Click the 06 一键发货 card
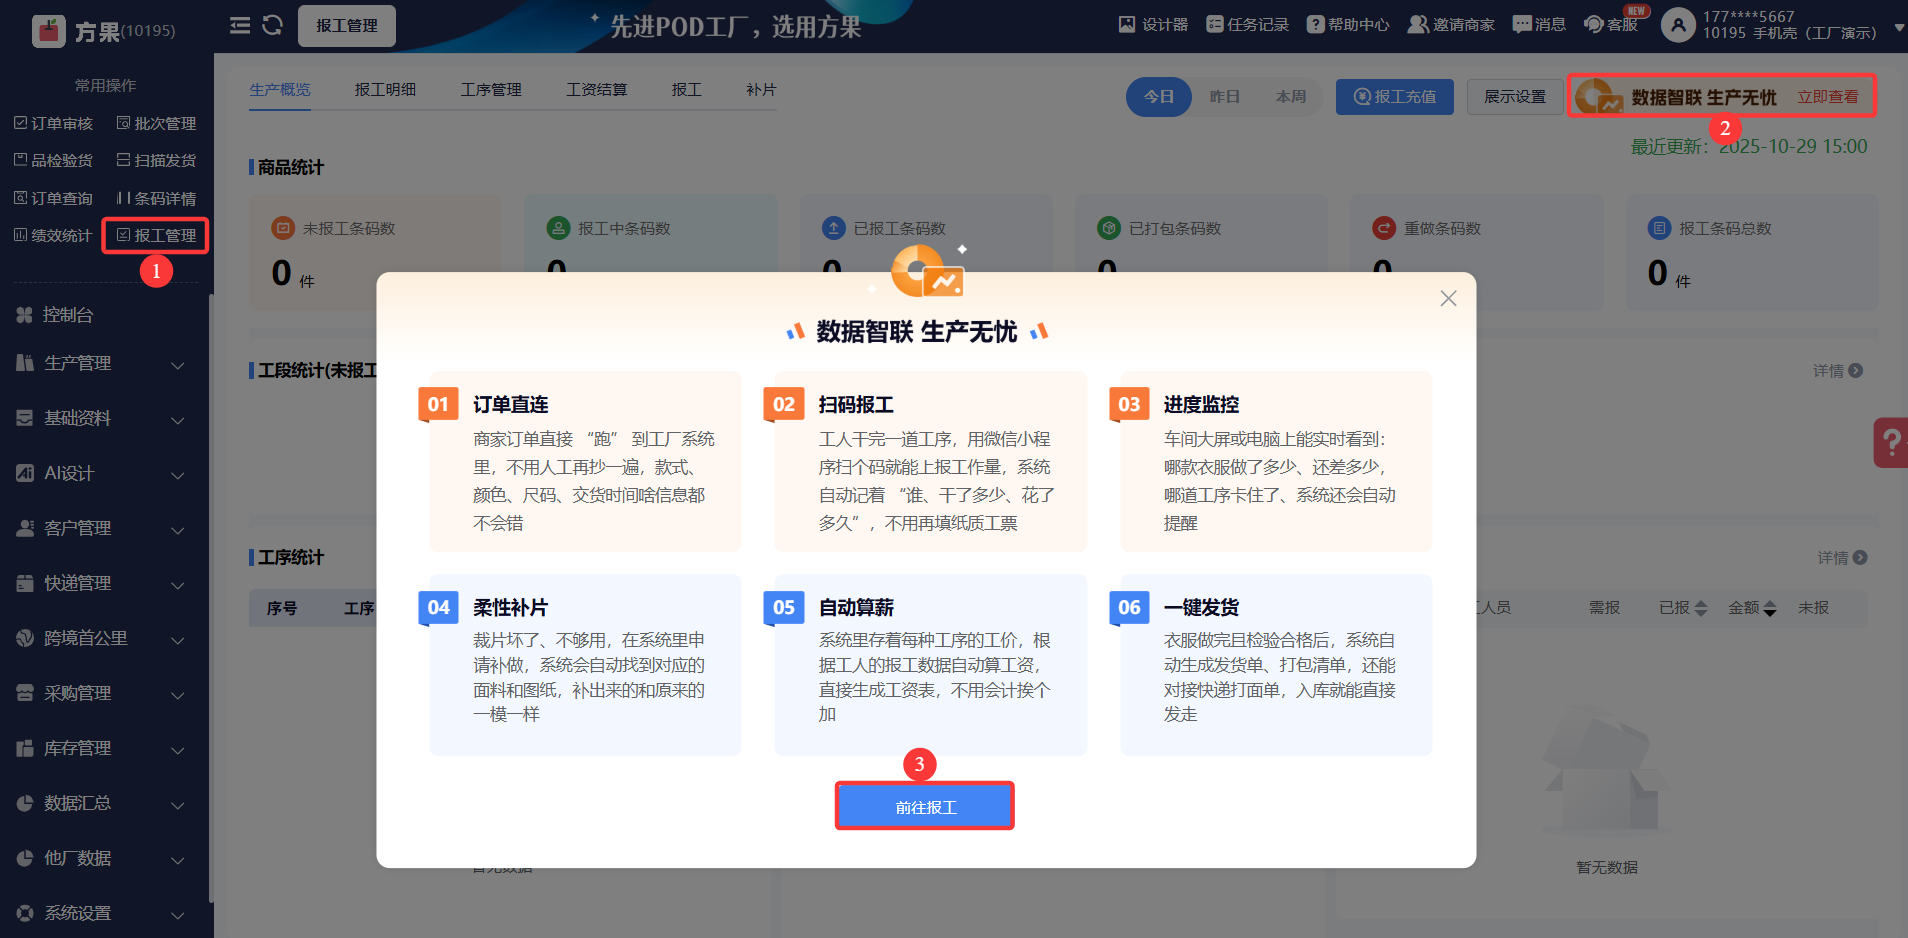 1276,665
